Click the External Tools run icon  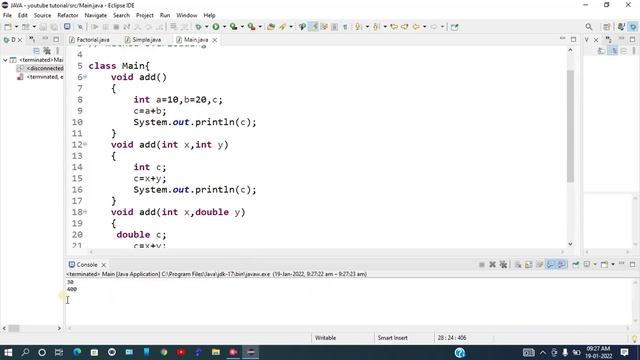(251, 27)
